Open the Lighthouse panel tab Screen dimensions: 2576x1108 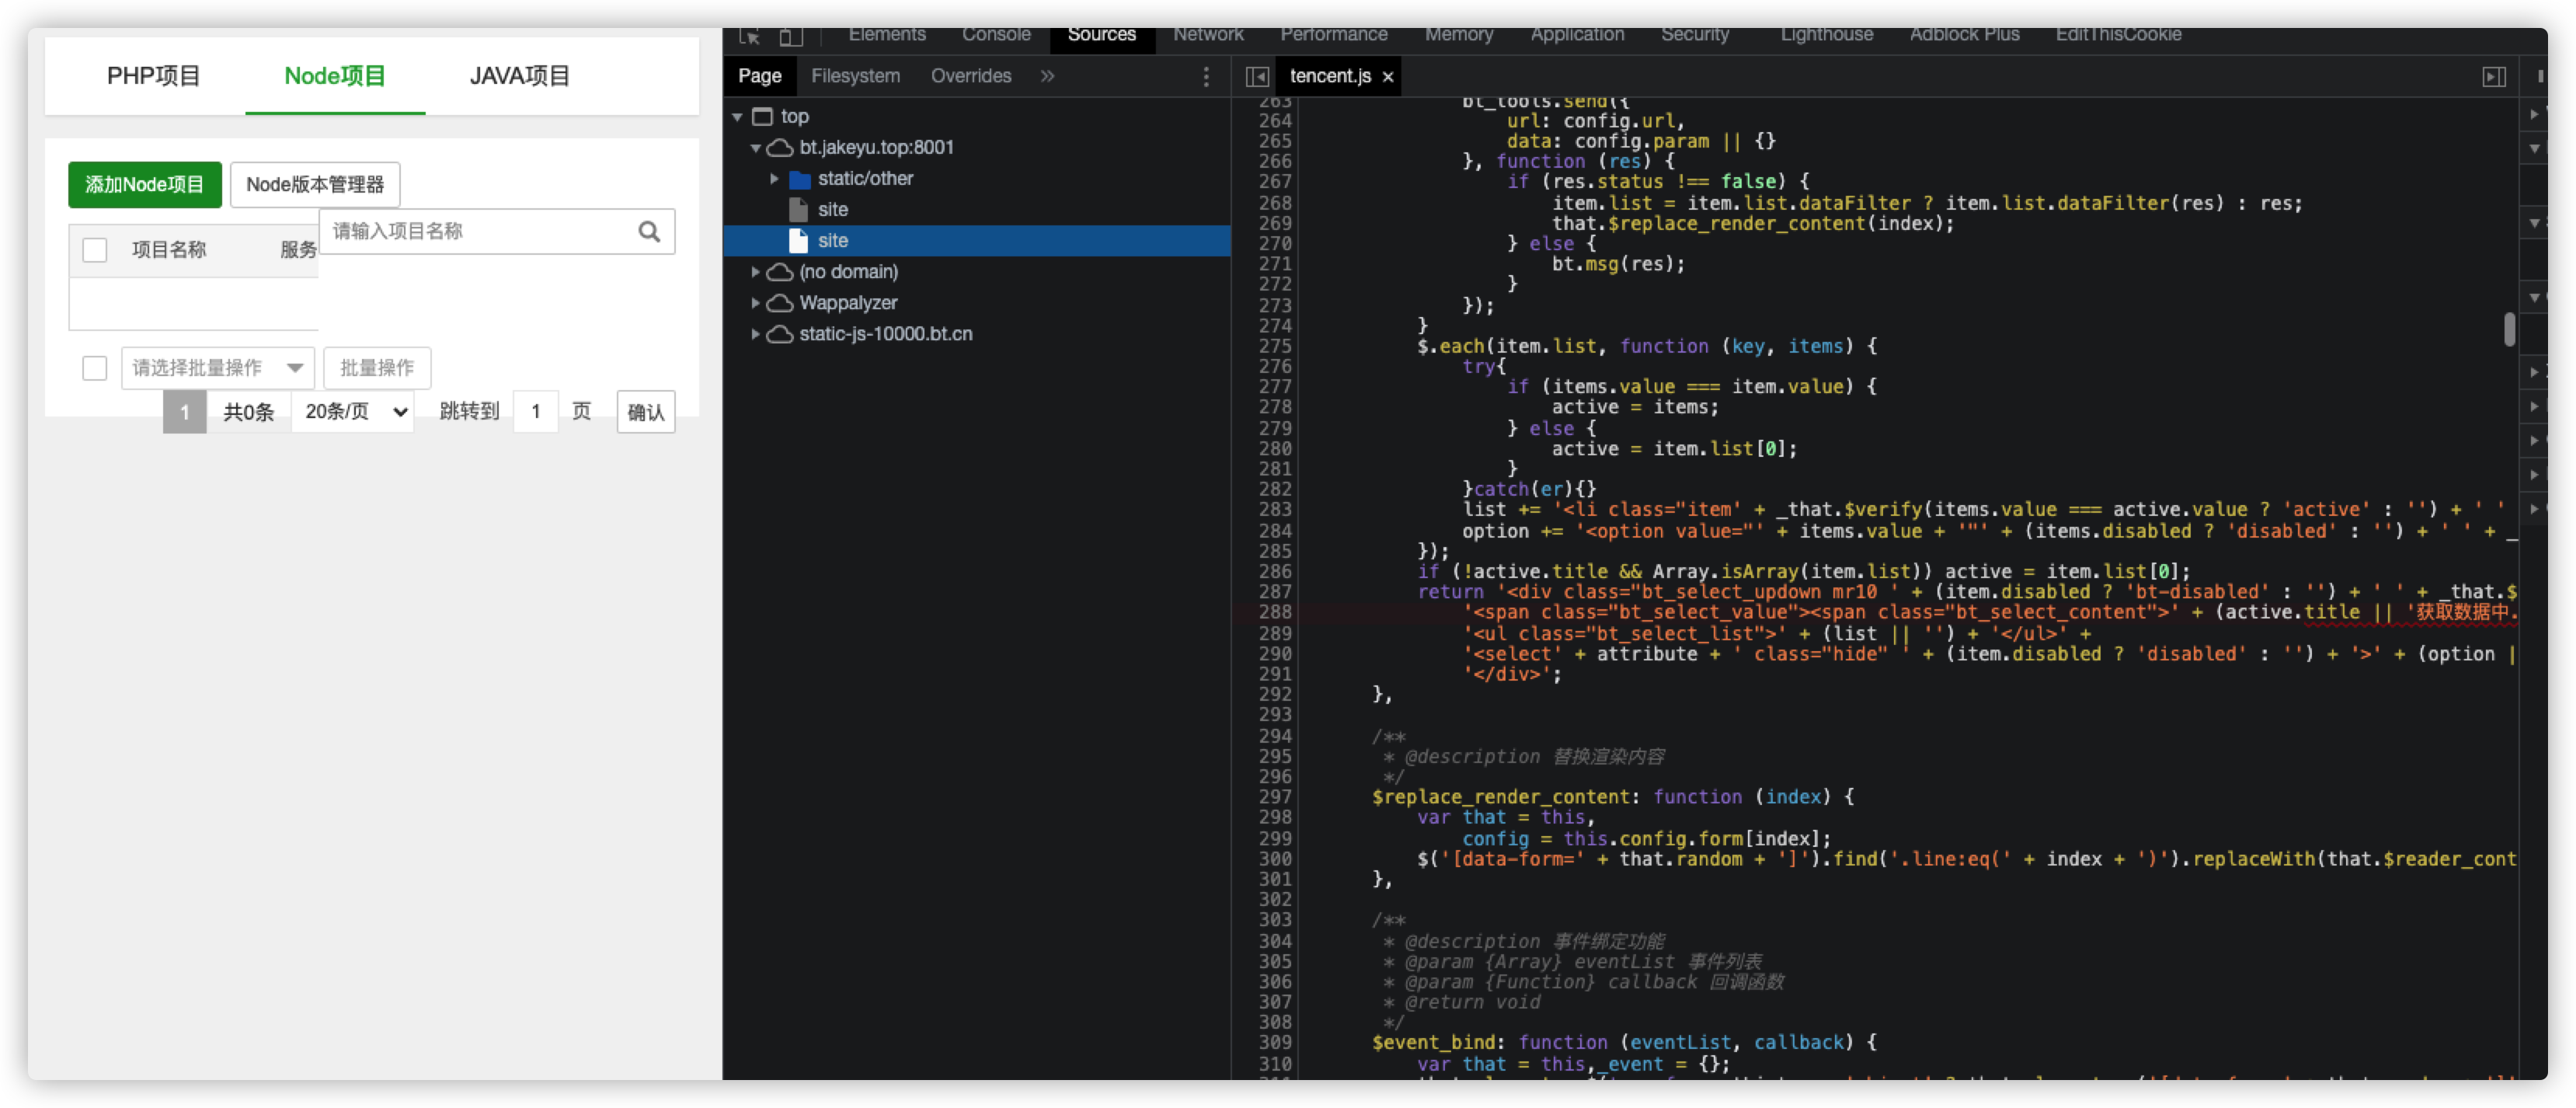click(x=1827, y=35)
